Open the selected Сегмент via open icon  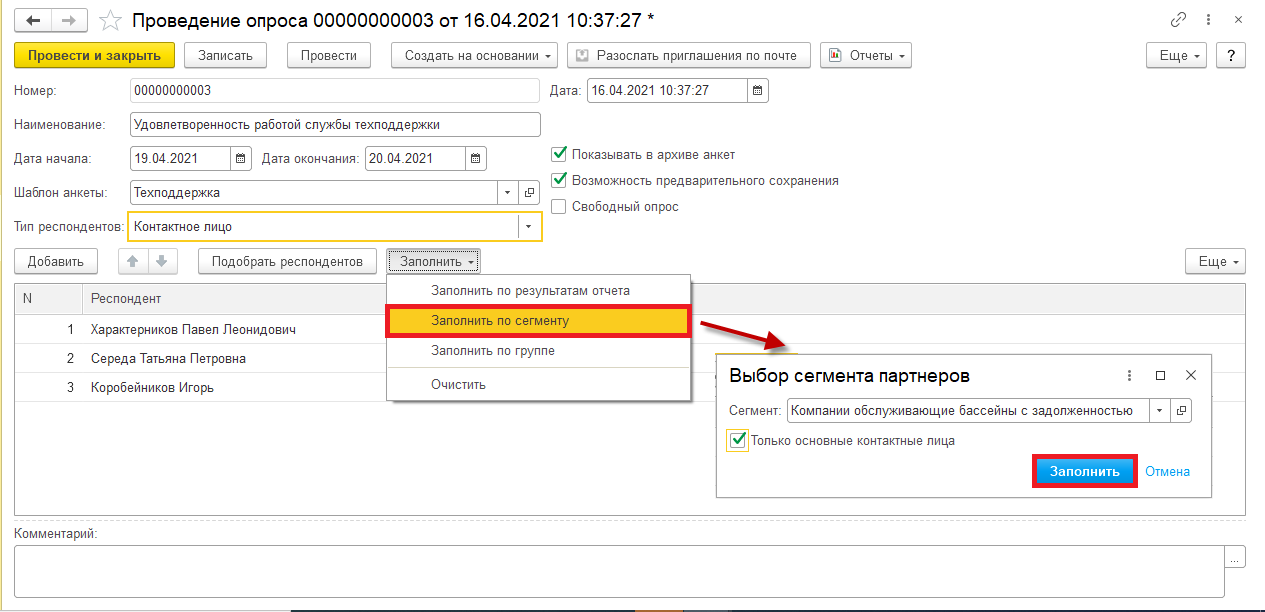tap(1181, 410)
